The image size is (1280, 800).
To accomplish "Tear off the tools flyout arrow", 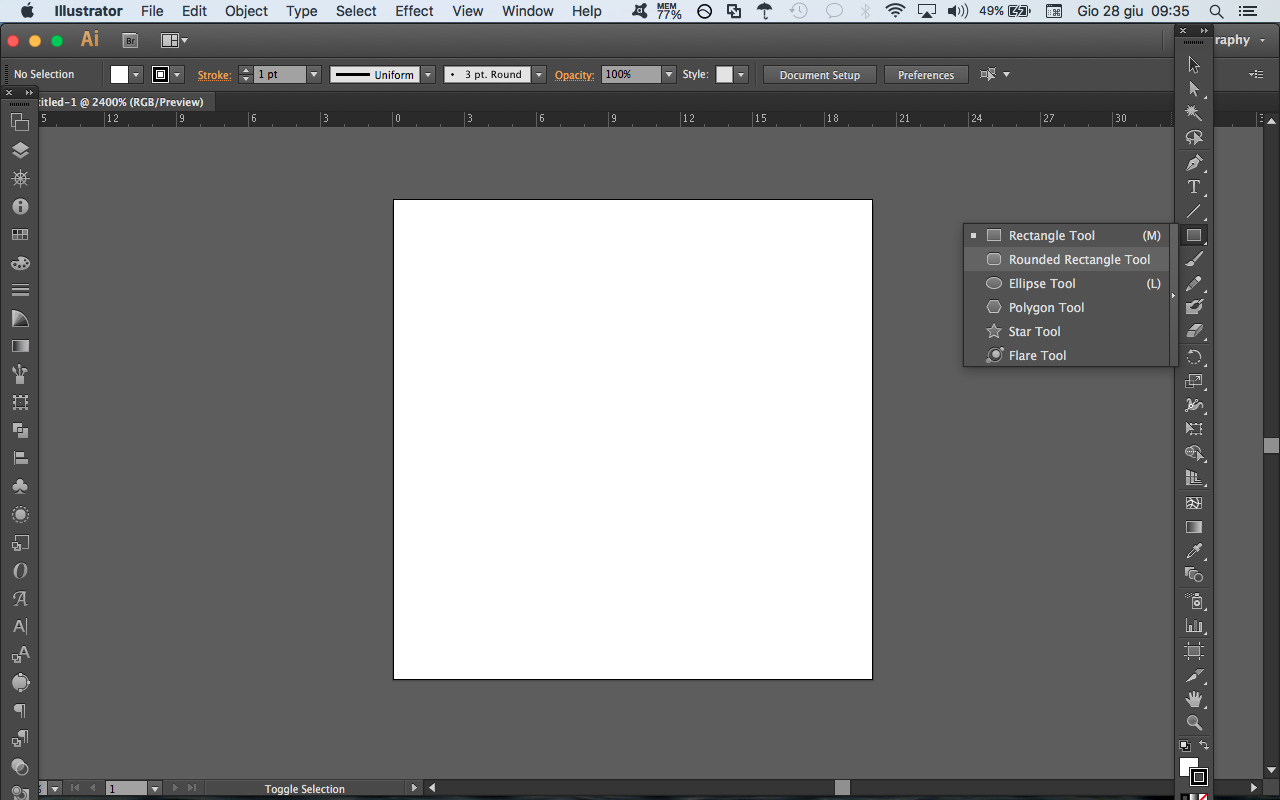I will [1174, 295].
